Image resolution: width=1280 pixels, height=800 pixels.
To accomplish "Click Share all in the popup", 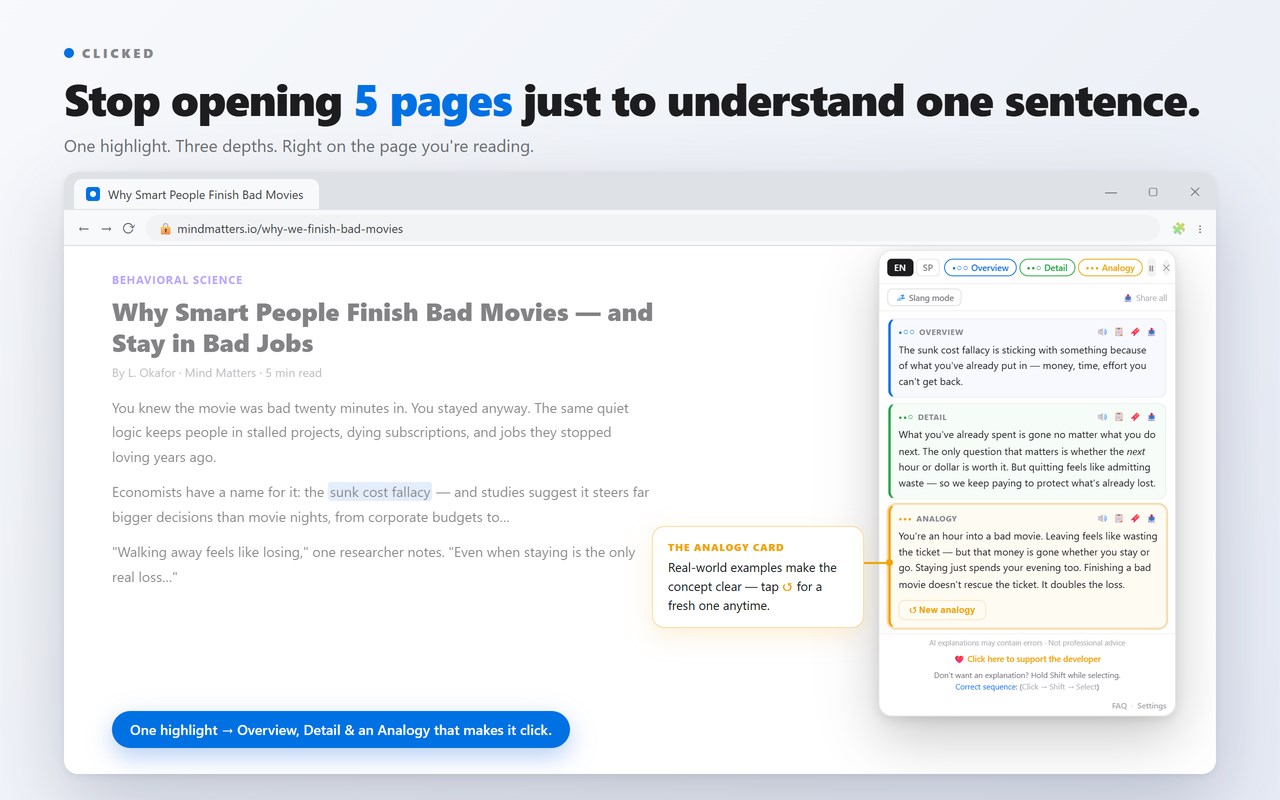I will pyautogui.click(x=1145, y=298).
